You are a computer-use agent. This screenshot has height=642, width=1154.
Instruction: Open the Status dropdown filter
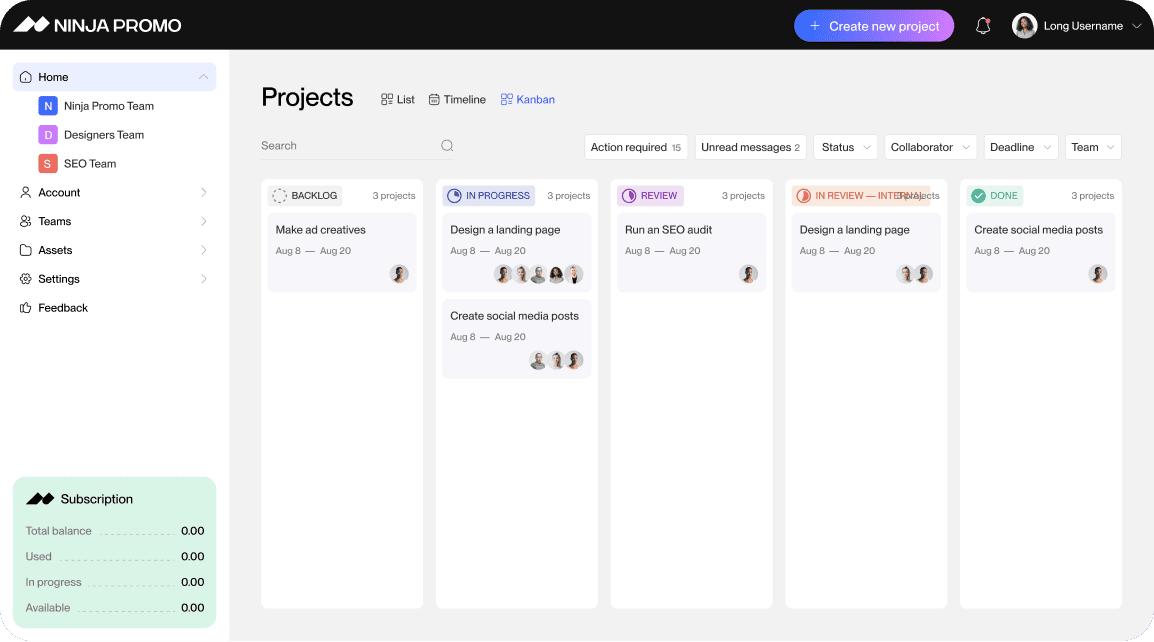click(x=845, y=147)
